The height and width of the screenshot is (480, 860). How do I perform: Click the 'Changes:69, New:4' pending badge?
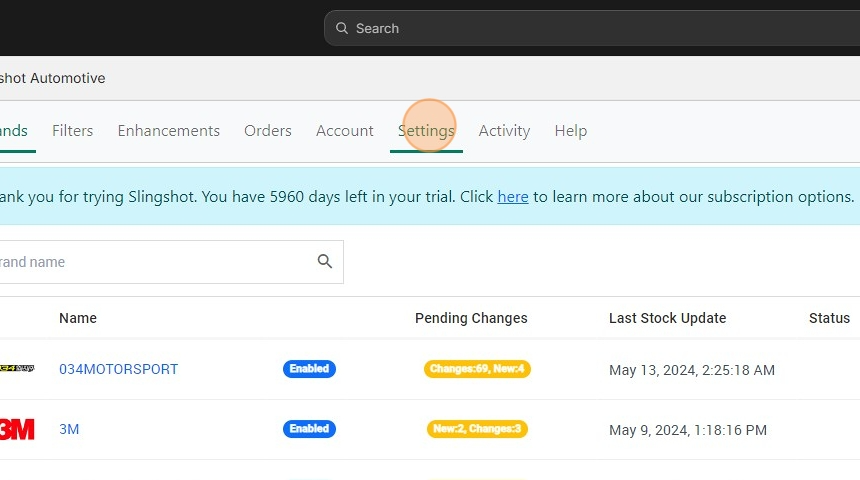point(477,369)
